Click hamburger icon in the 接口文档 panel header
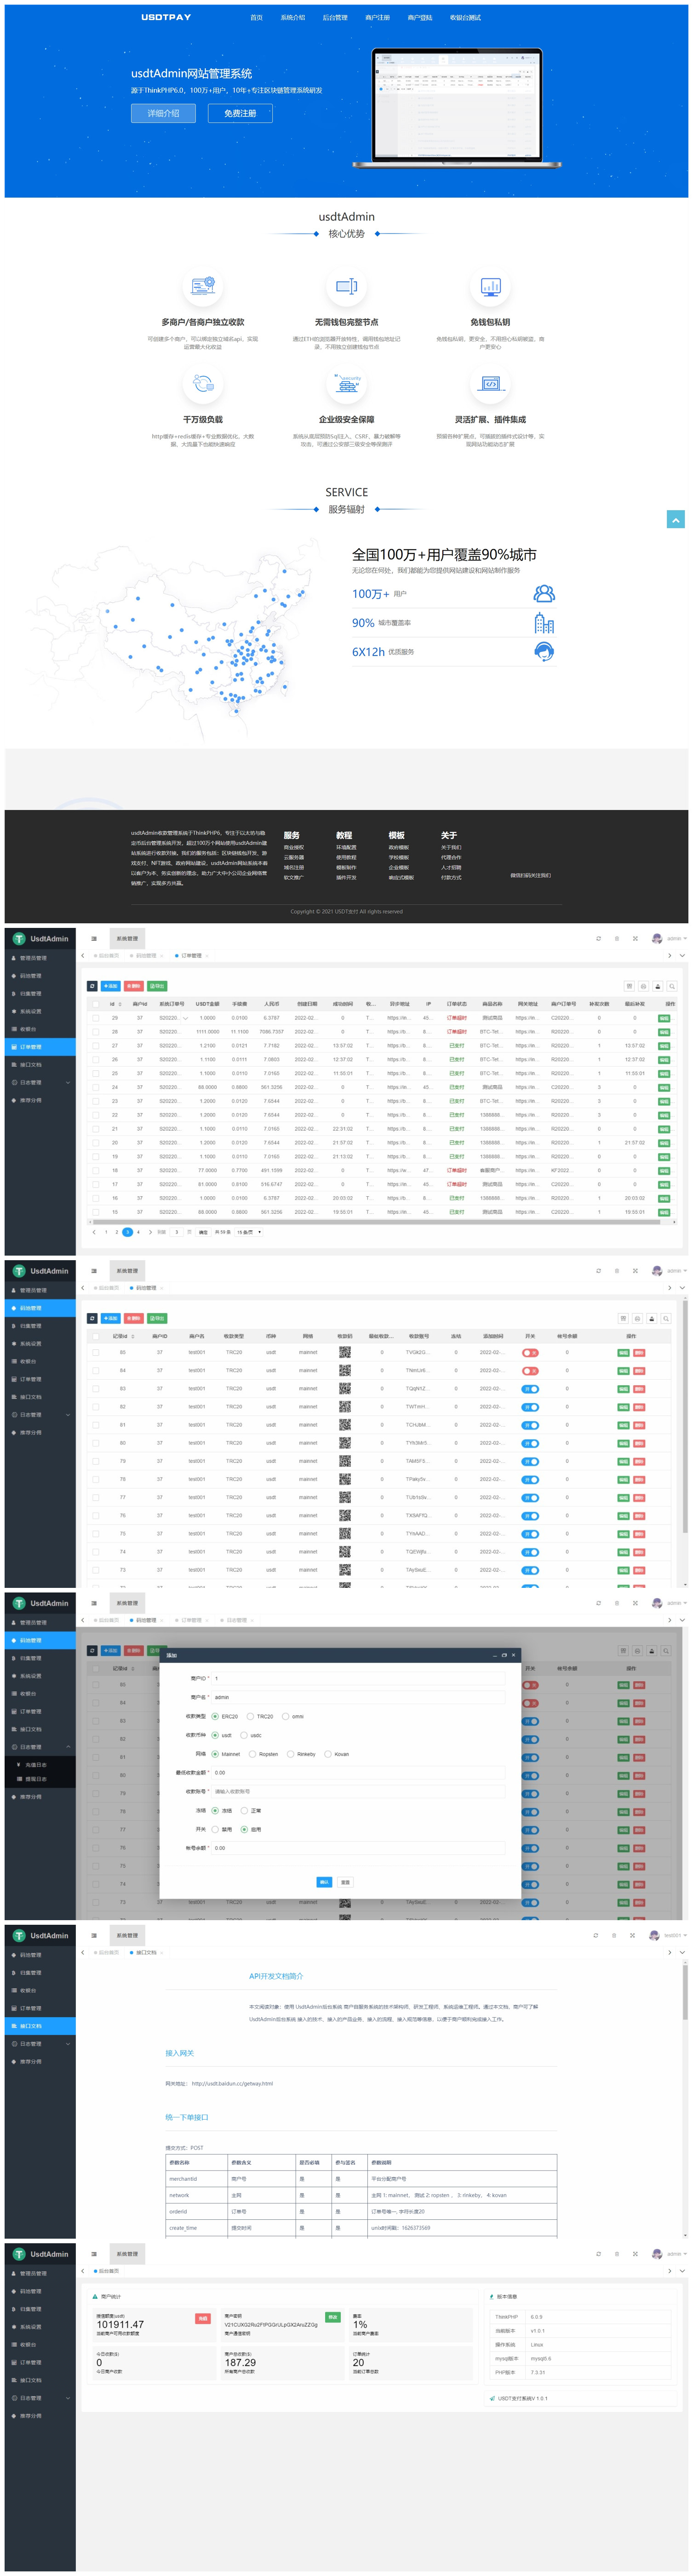Viewport: 693px width, 2576px height. click(94, 1935)
